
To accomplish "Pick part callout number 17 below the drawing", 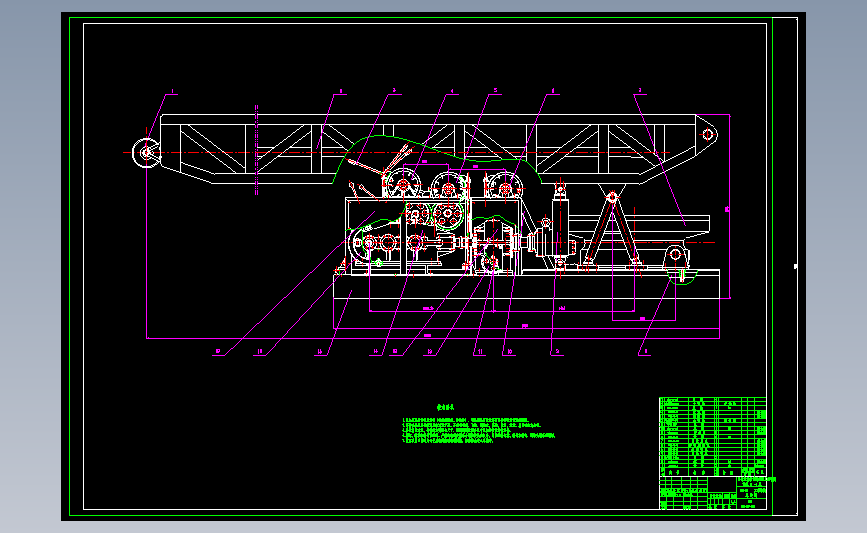I will coord(218,352).
